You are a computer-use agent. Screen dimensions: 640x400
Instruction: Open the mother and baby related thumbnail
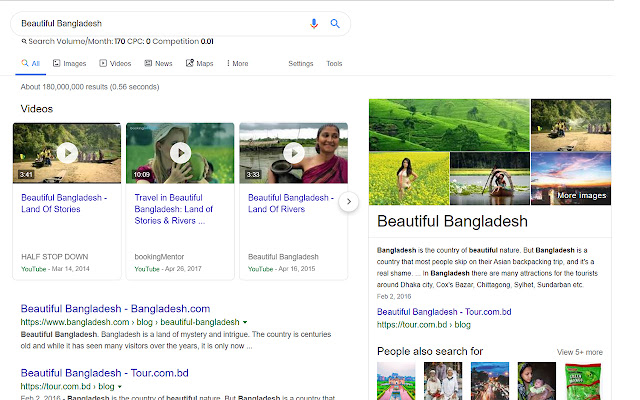pyautogui.click(x=537, y=381)
